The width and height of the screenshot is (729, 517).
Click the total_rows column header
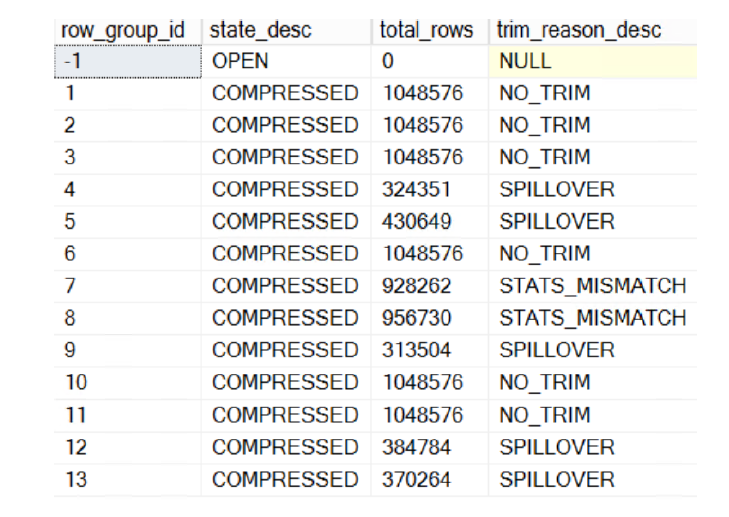tap(430, 31)
